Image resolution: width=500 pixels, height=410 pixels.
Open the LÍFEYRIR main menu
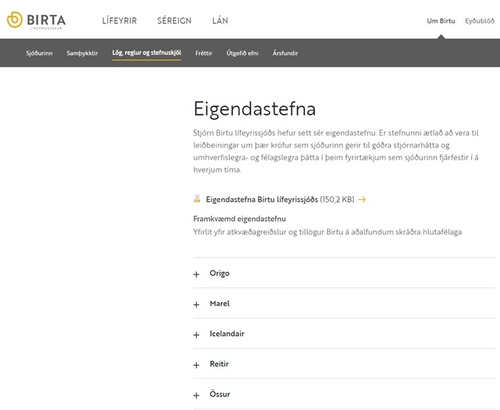tap(119, 21)
